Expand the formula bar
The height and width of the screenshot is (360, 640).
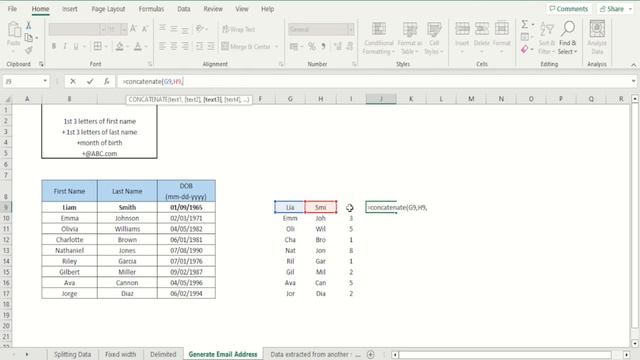633,81
